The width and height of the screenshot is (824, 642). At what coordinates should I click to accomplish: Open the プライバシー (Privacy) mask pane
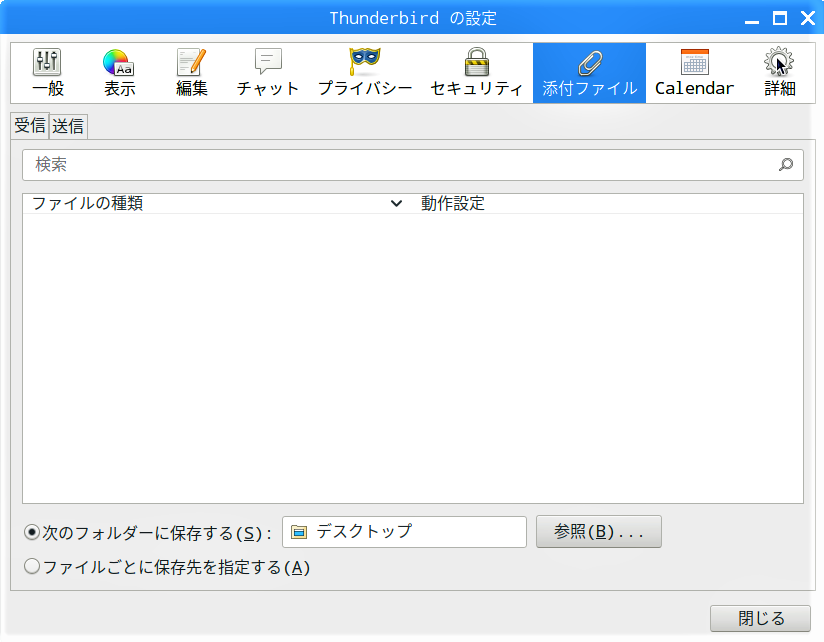click(x=365, y=73)
